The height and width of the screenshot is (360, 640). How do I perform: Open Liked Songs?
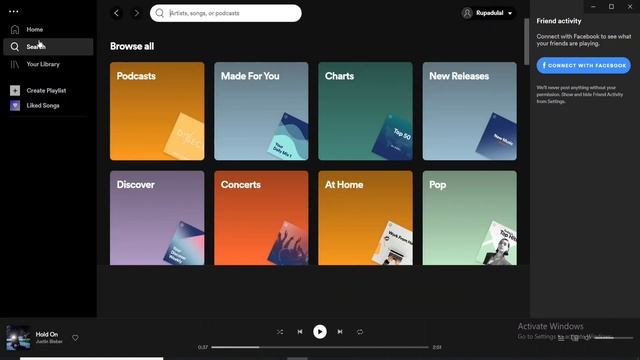click(x=43, y=105)
